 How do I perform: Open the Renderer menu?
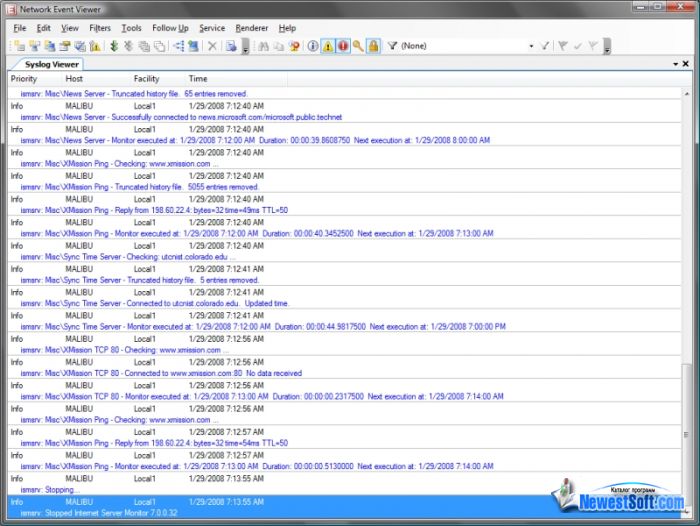tap(251, 28)
